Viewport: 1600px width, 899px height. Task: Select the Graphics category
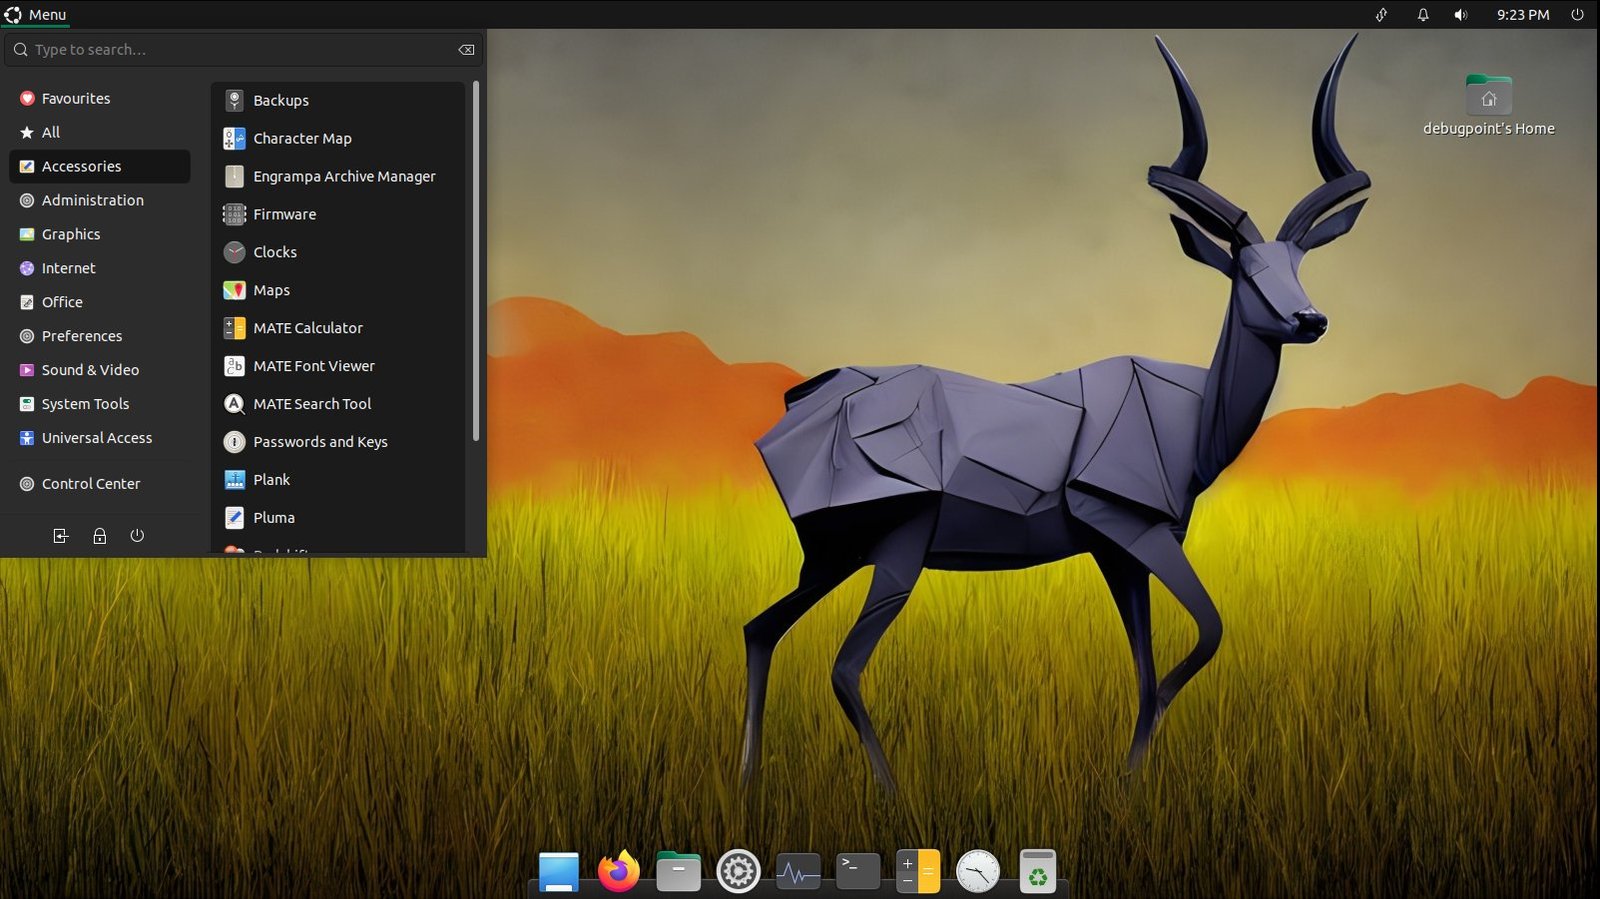[x=99, y=234]
